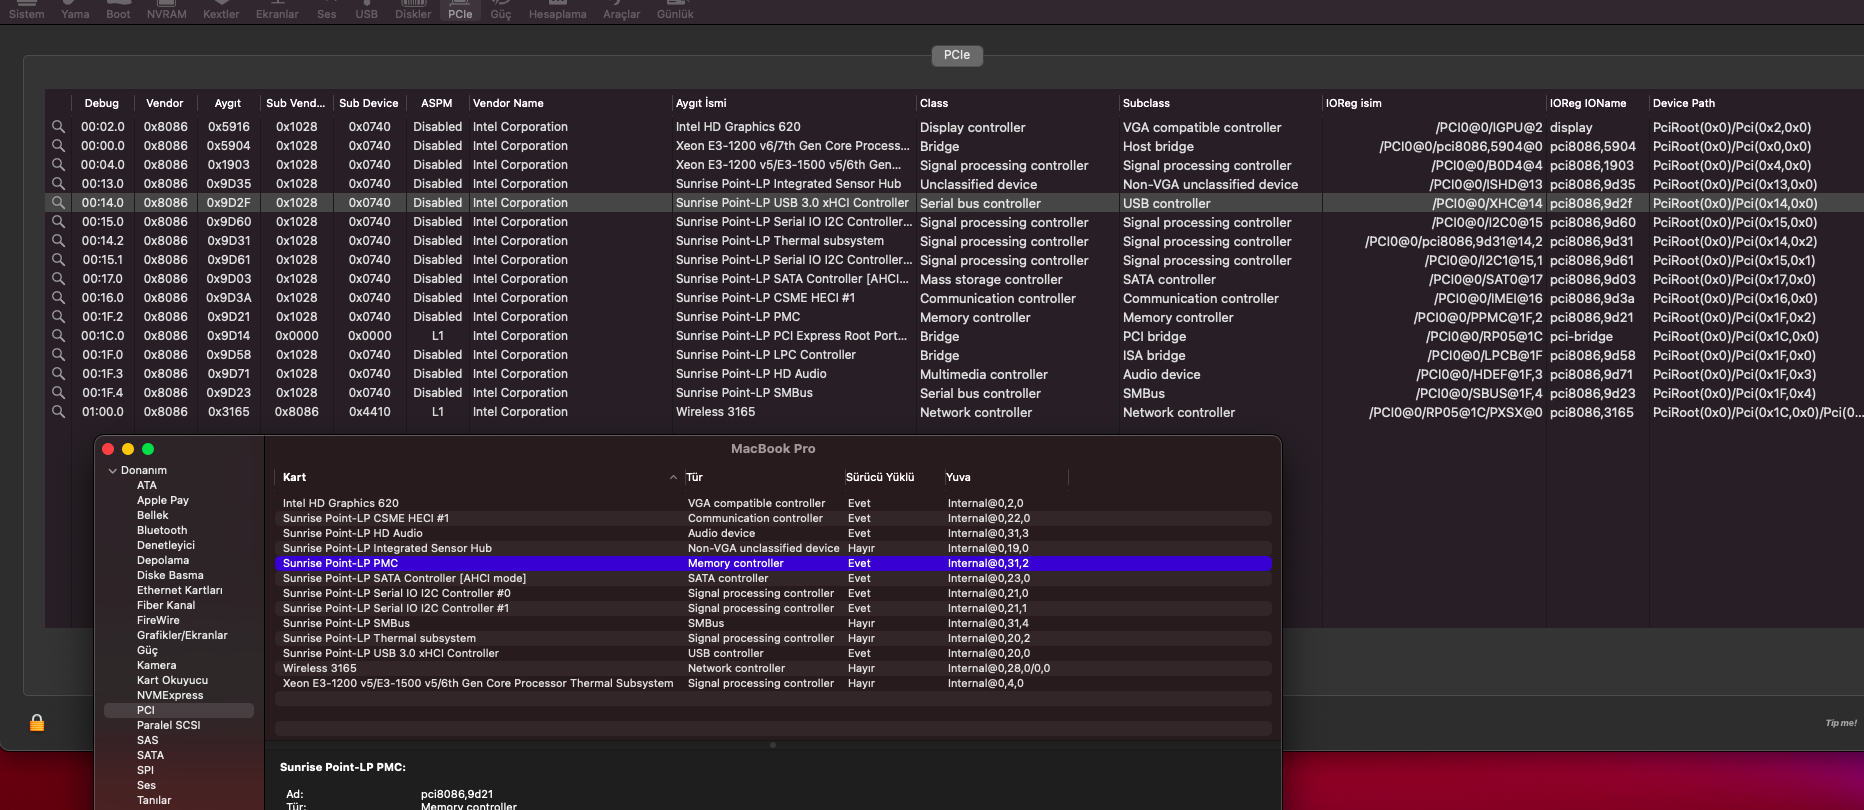Switch to the NVRAM tab

(166, 11)
